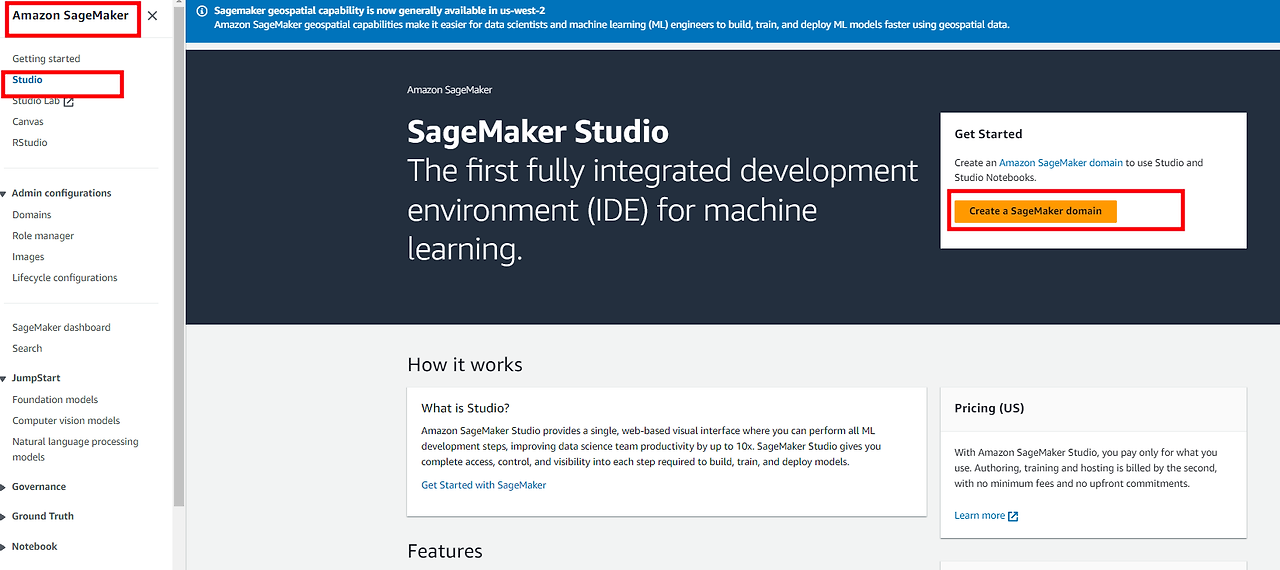The height and width of the screenshot is (570, 1280).
Task: Close the Amazon SageMaker navigation panel
Action: click(152, 16)
